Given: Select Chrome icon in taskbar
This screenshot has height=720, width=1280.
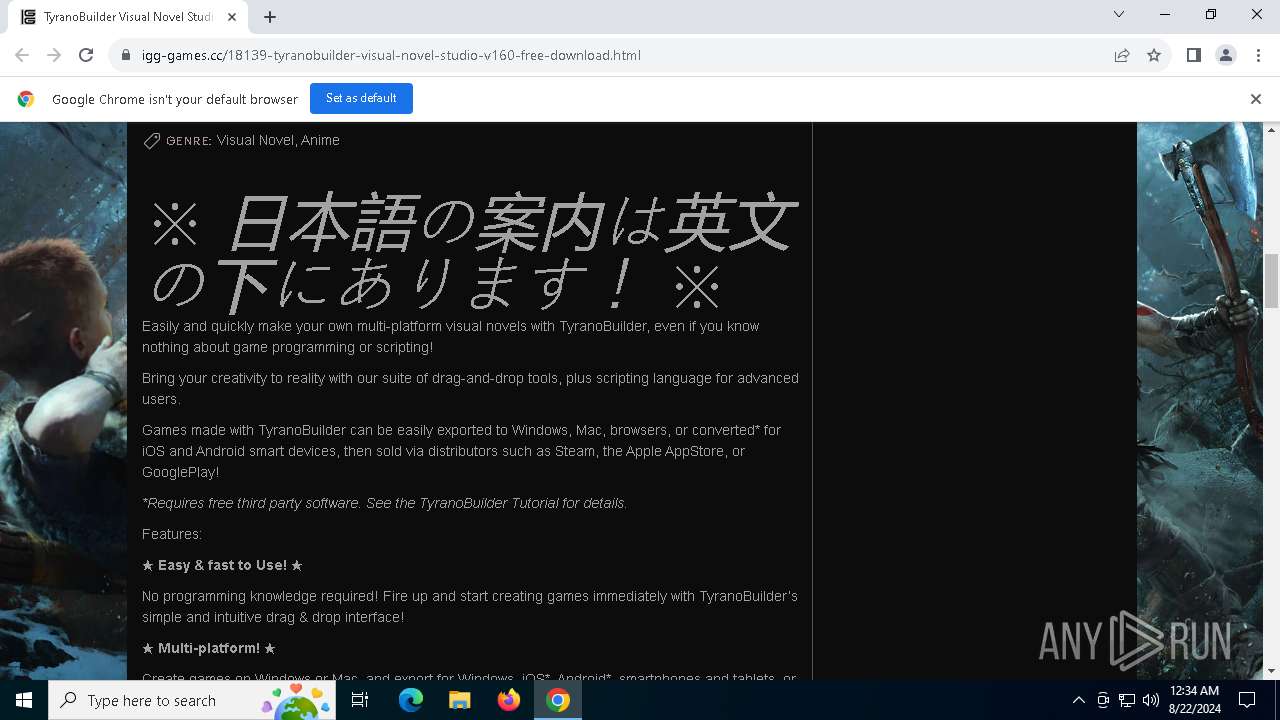Looking at the screenshot, I should point(558,700).
